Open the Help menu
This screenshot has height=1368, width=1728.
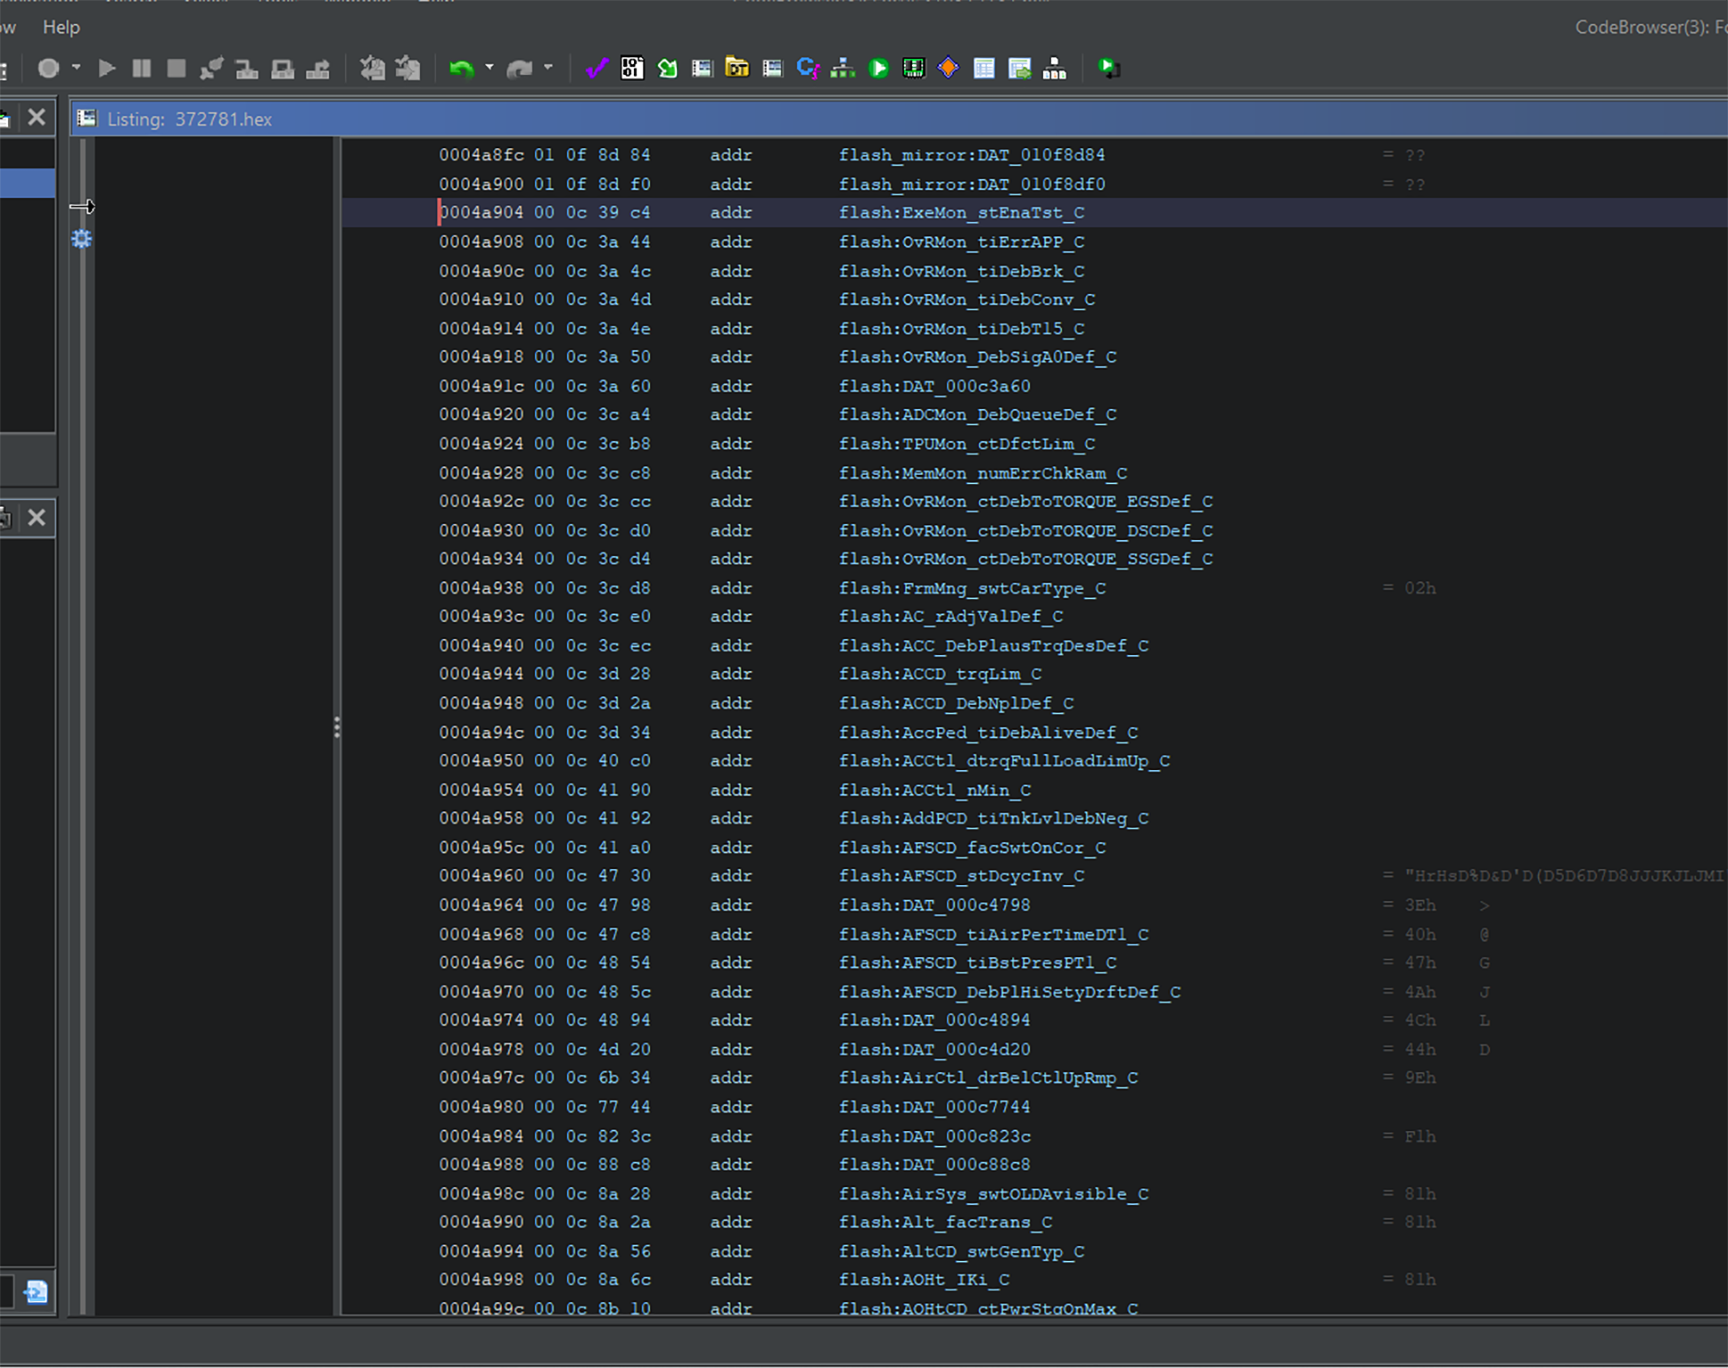(x=61, y=27)
